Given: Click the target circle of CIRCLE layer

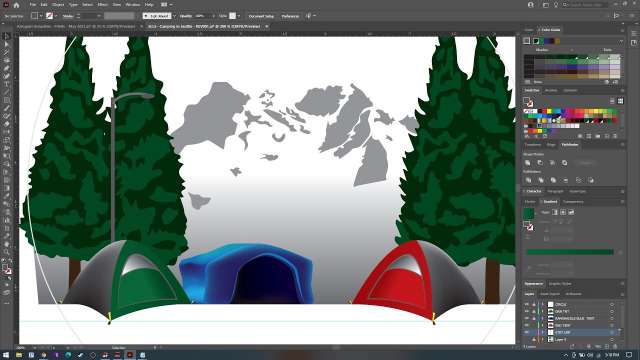Looking at the screenshot, I should pos(612,304).
